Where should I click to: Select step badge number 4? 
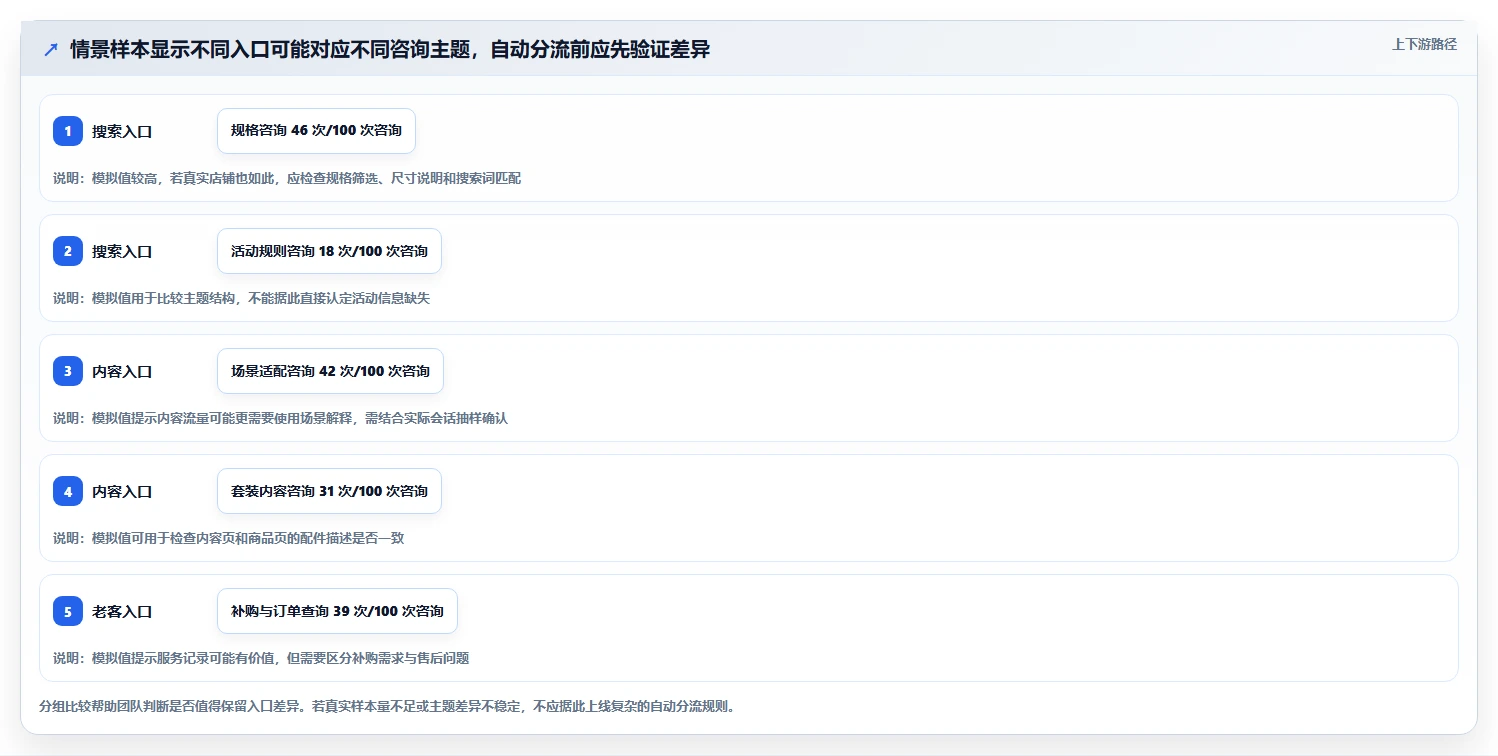(68, 491)
